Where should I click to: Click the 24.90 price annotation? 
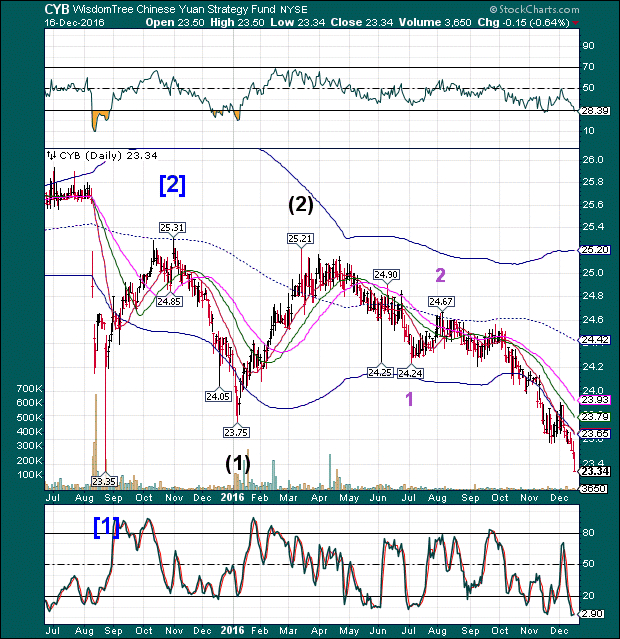click(x=386, y=274)
